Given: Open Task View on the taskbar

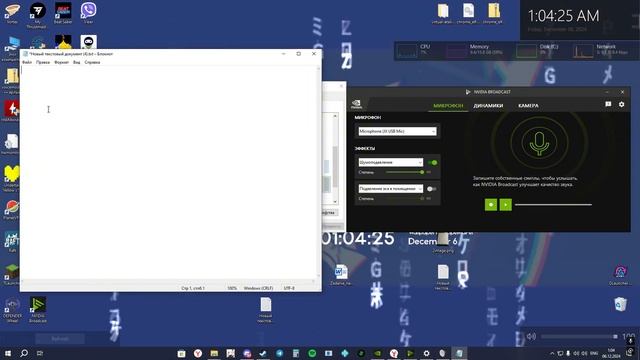Looking at the screenshot, I should [40, 353].
